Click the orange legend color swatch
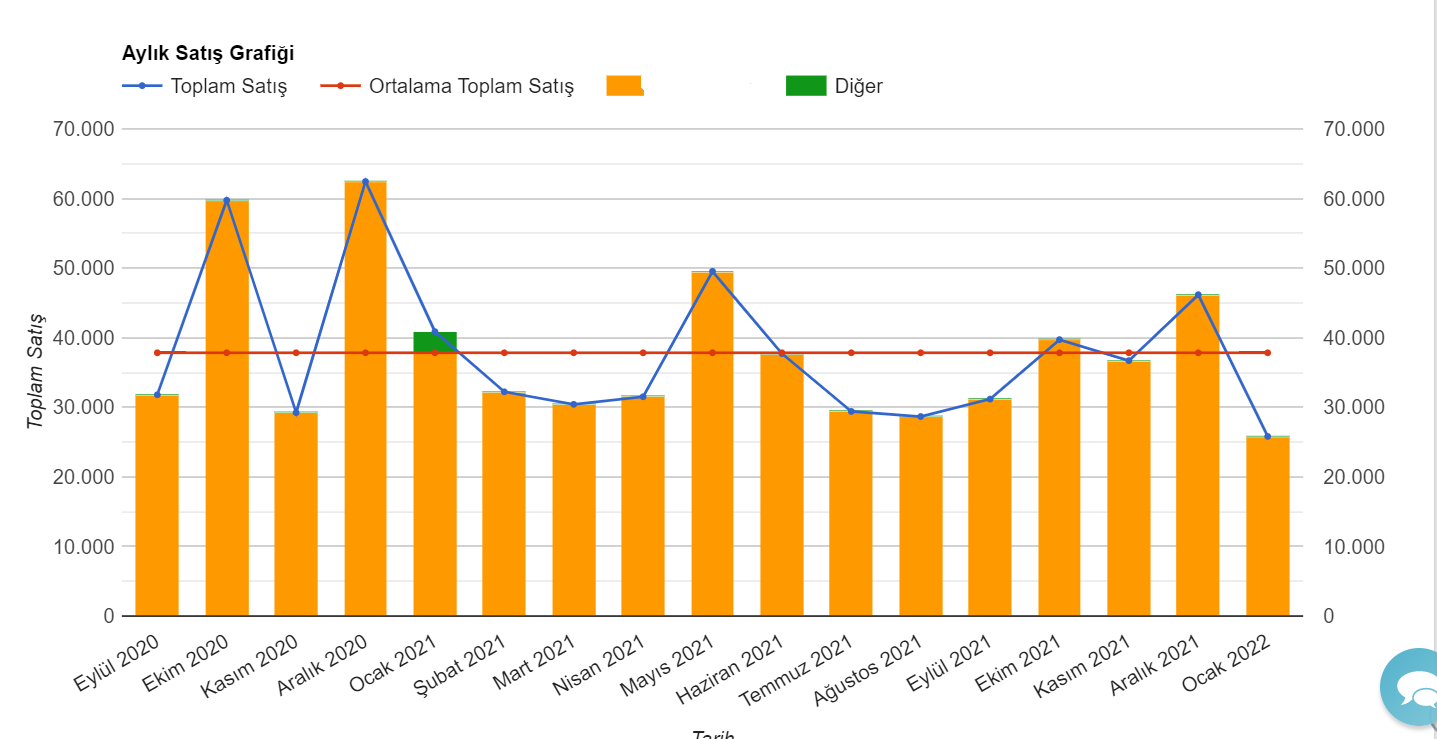 pyautogui.click(x=625, y=86)
